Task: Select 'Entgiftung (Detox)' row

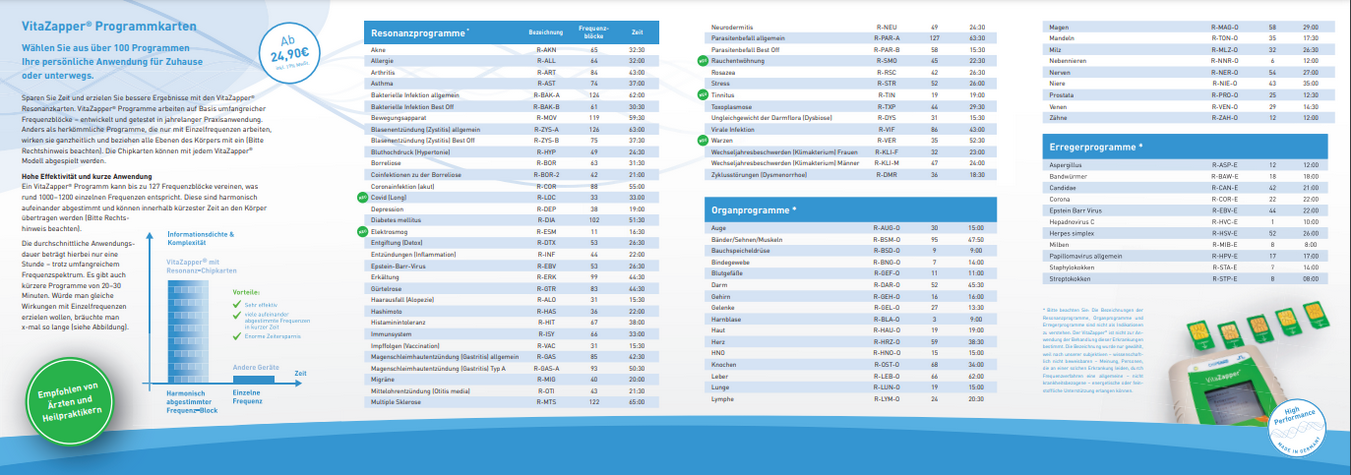Action: click(510, 242)
